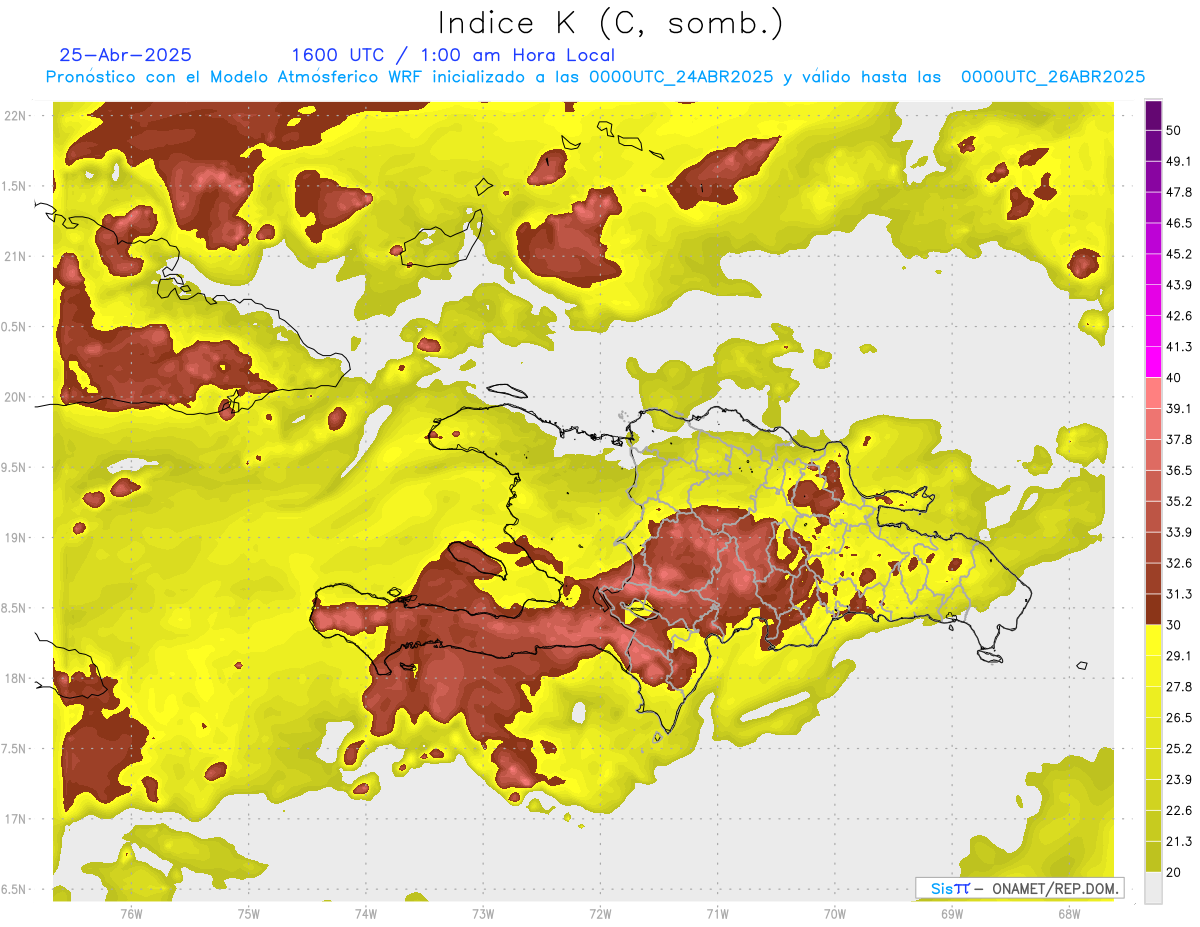The width and height of the screenshot is (1200, 927).
Task: Click the colorbar value "47.8"
Action: click(x=1179, y=192)
